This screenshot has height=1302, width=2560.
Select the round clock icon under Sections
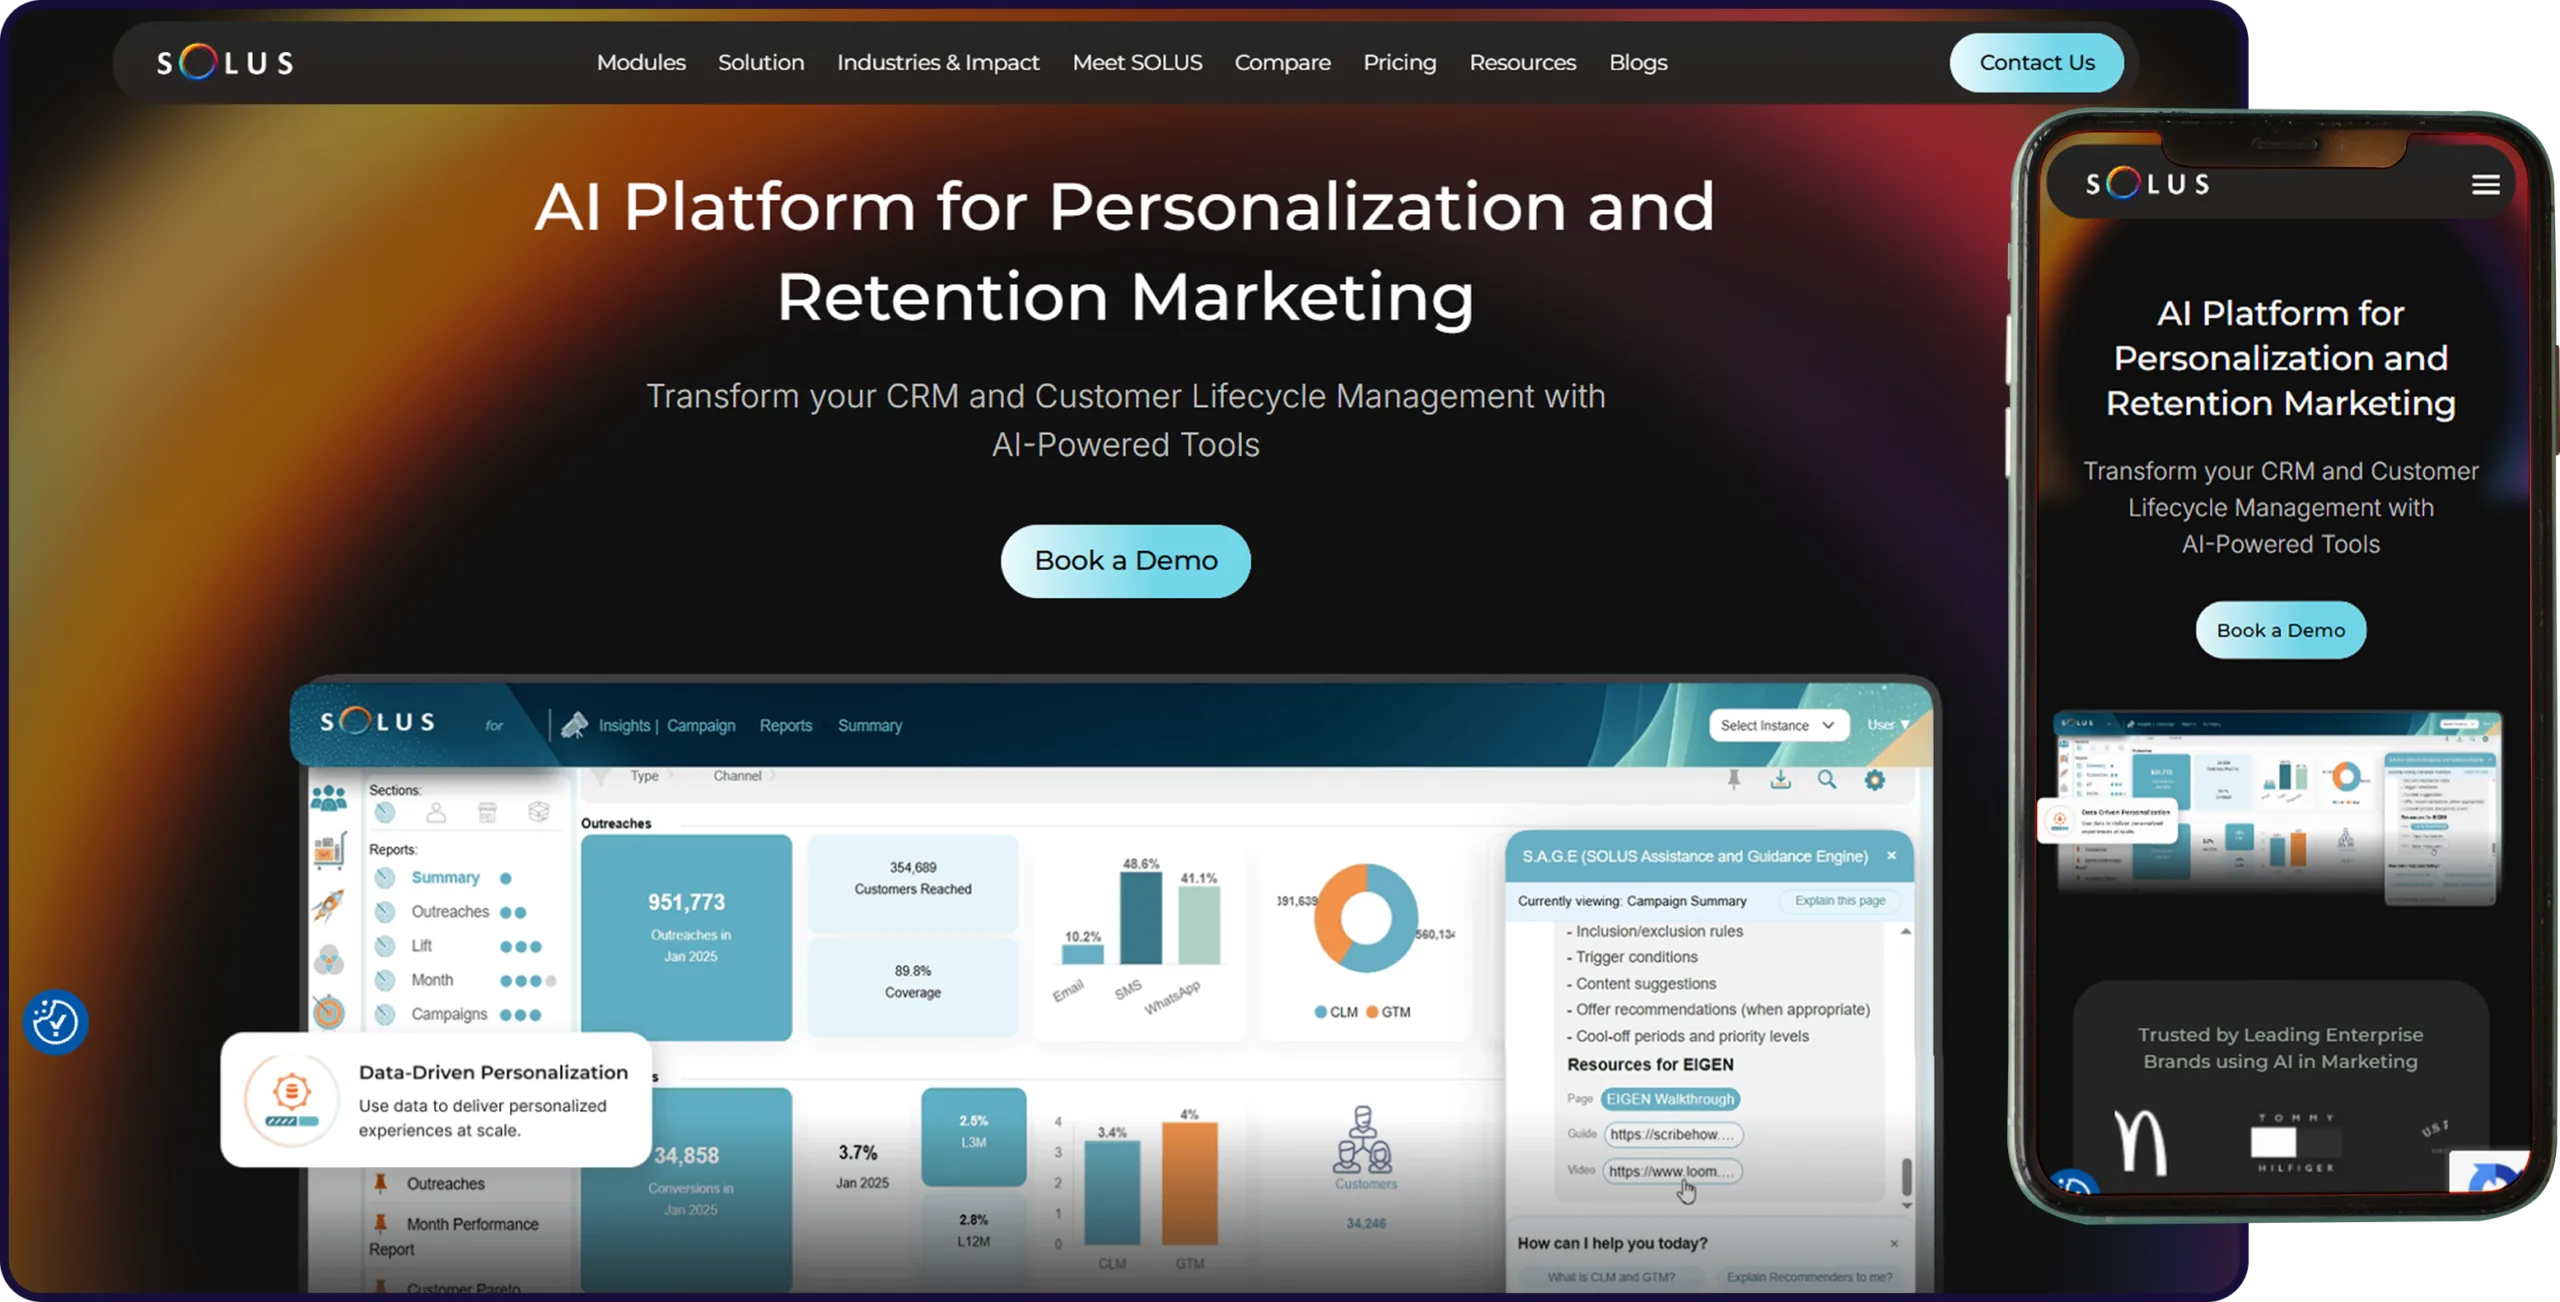click(x=385, y=813)
